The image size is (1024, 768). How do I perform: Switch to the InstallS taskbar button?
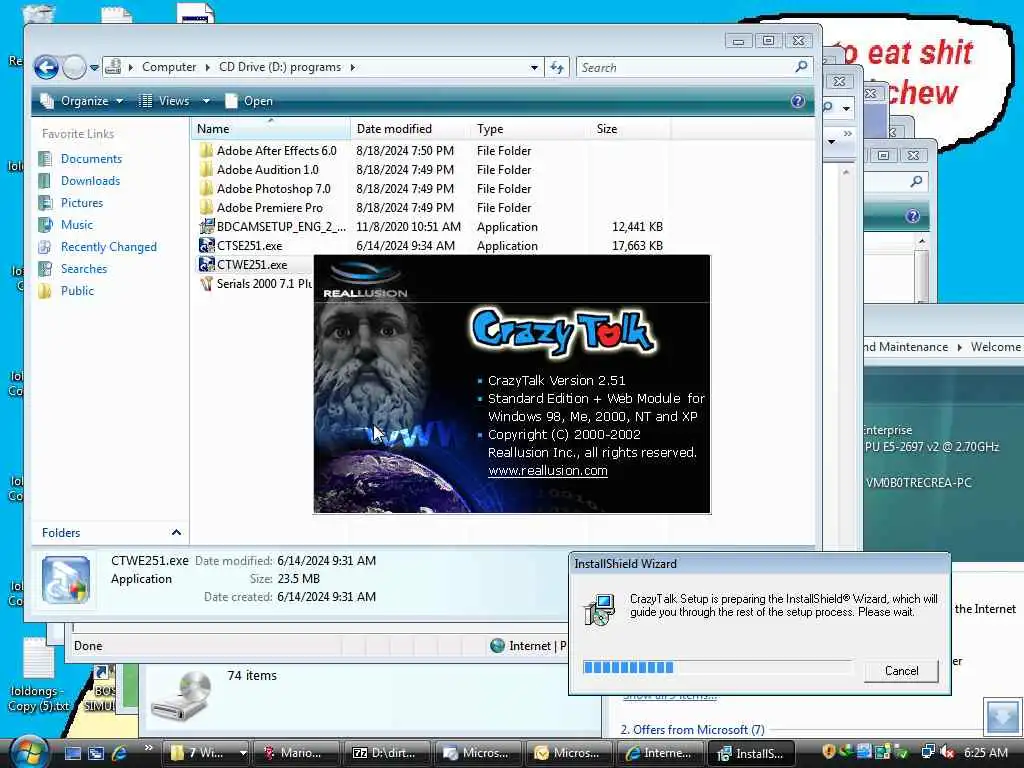[x=751, y=753]
